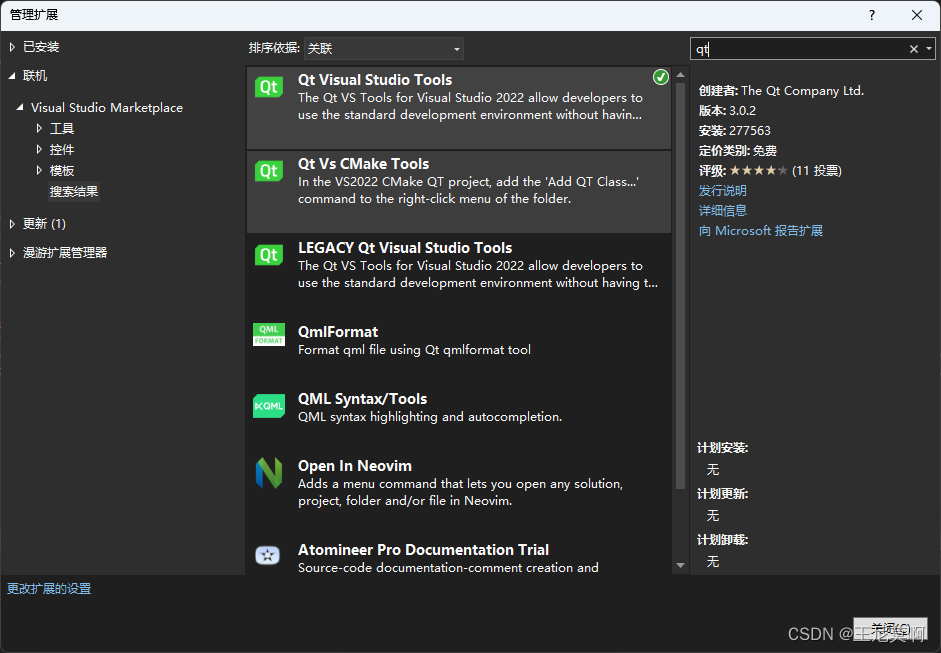Open the 更改扩展的设置 link
This screenshot has width=941, height=653.
point(49,589)
